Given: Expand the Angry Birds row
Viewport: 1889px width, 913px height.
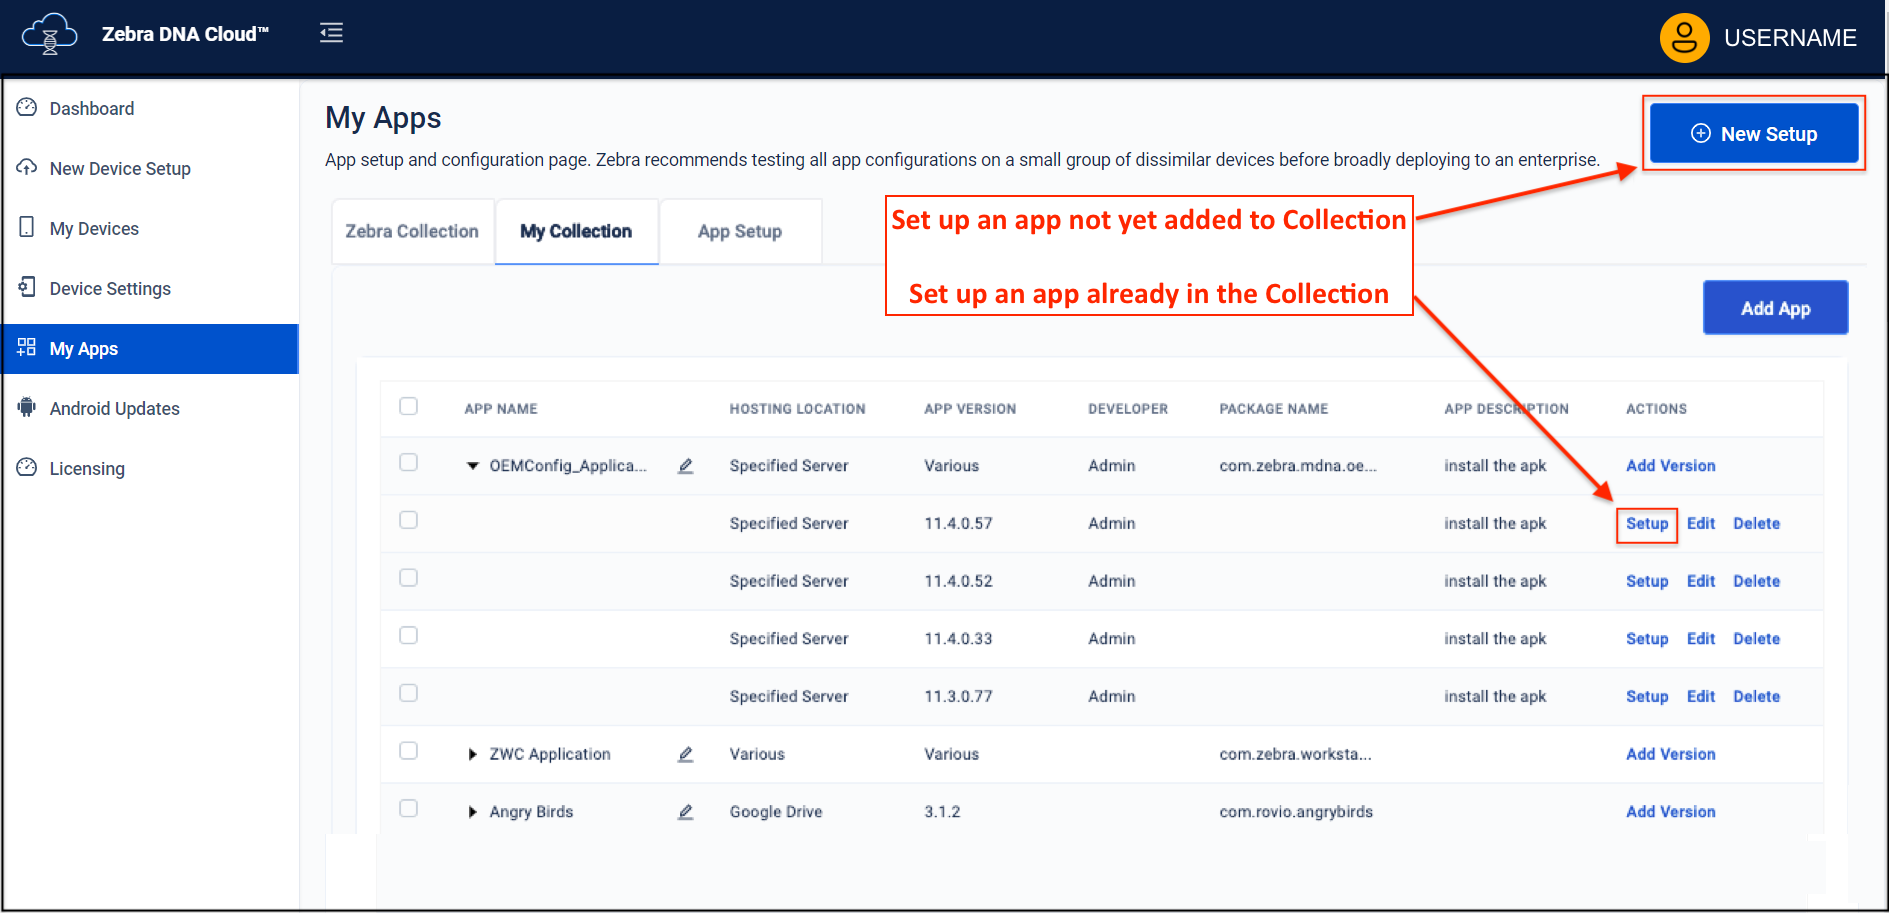Looking at the screenshot, I should (x=473, y=812).
